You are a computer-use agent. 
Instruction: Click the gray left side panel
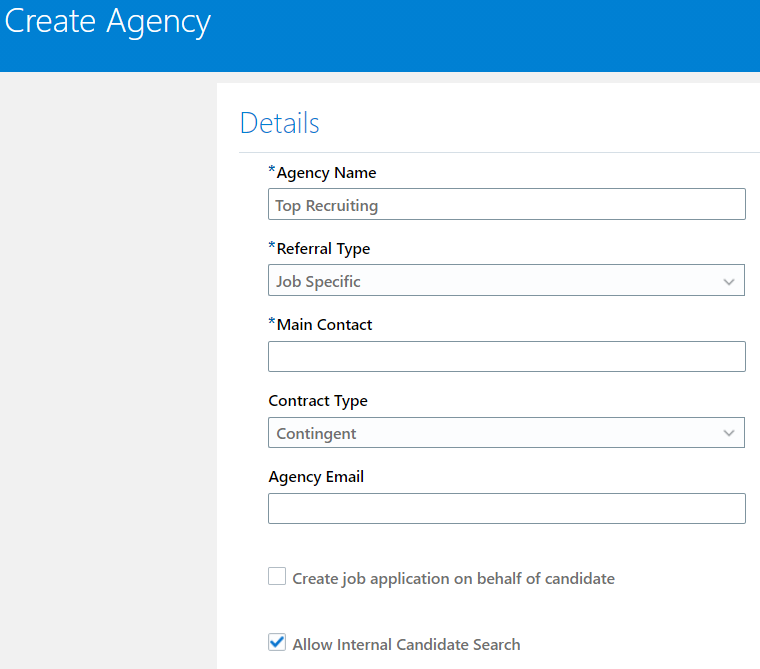[108, 370]
